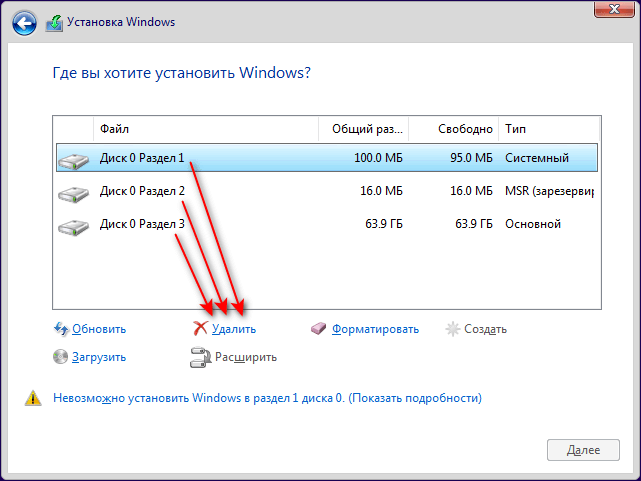Click the Extend (Расширить) partition icon

click(199, 356)
